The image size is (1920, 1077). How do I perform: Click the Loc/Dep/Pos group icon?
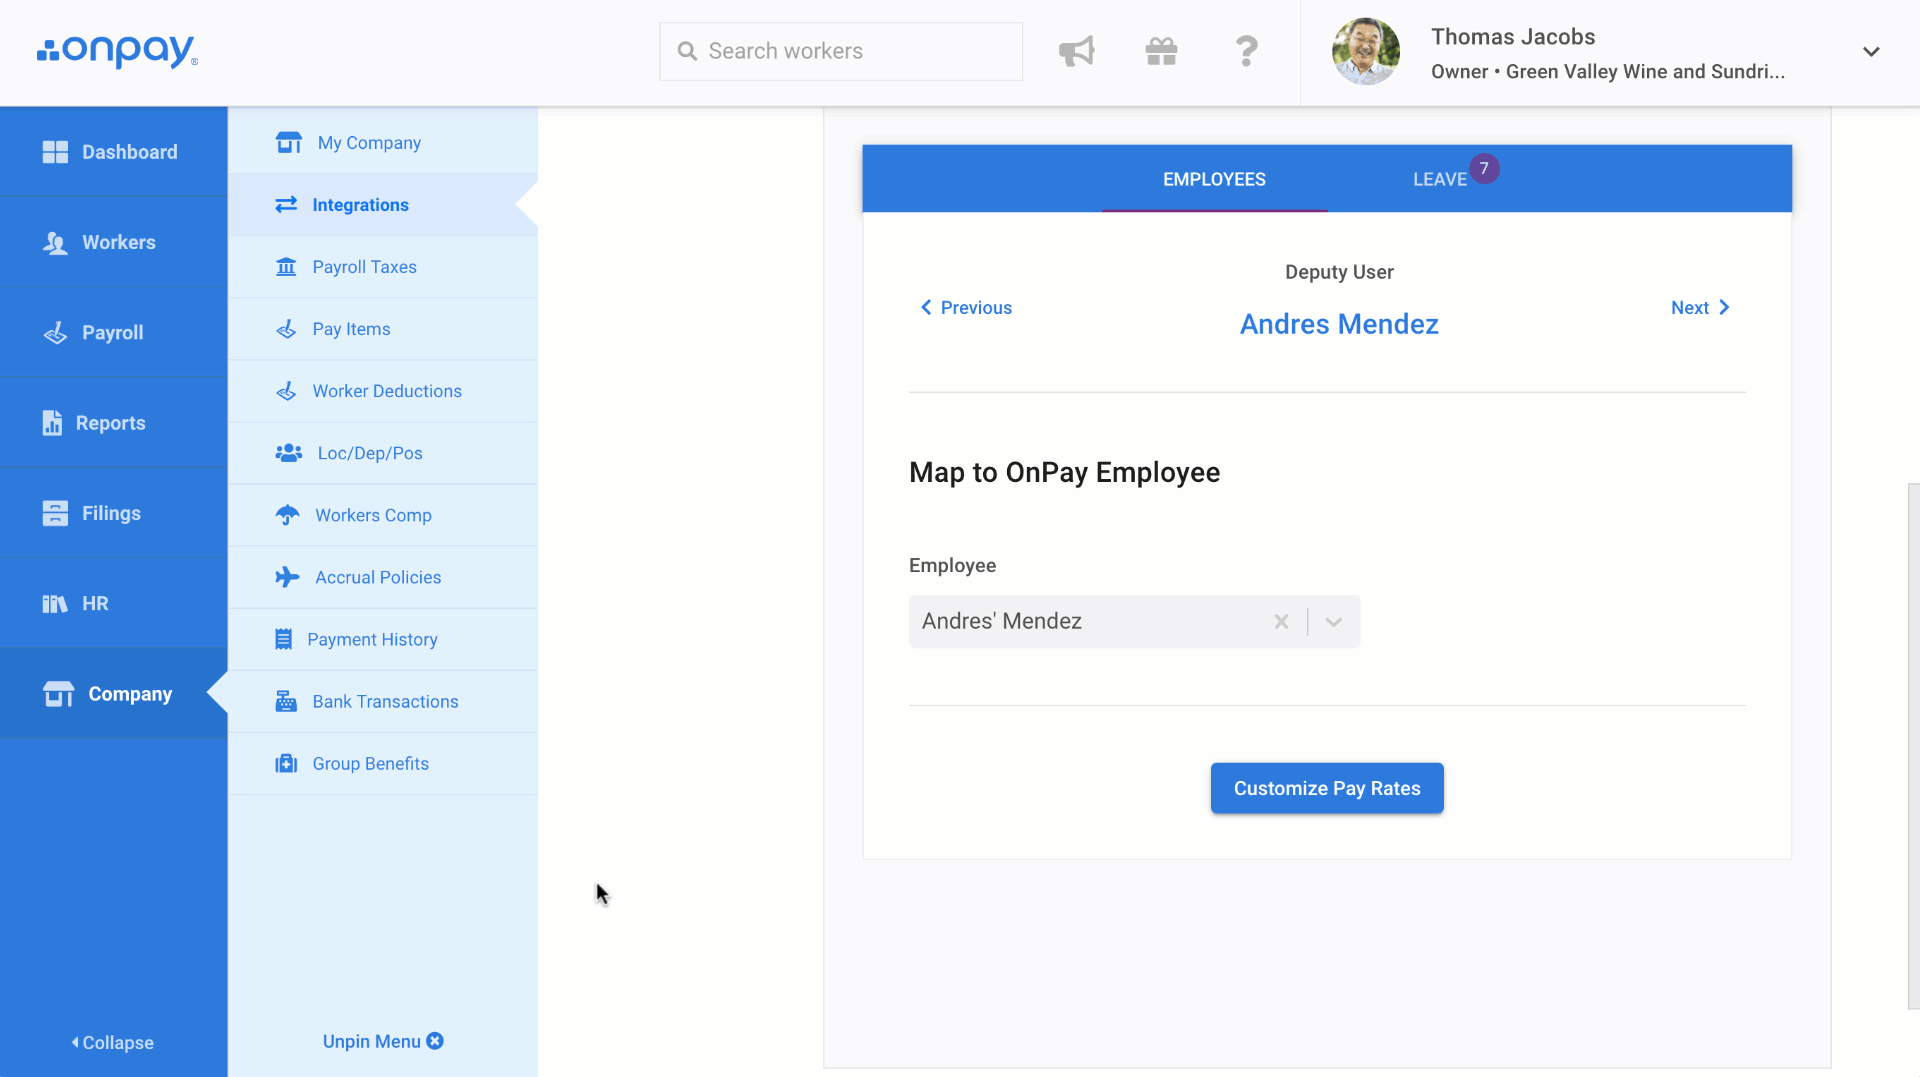point(289,453)
